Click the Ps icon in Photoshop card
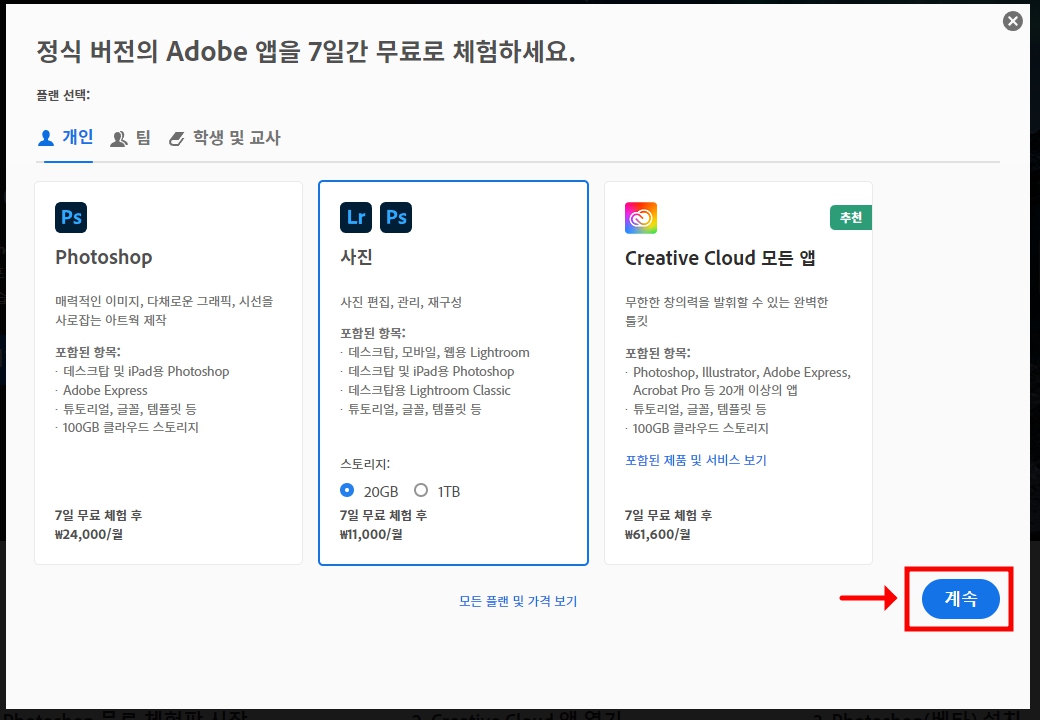Screen dimensions: 1040x720 (71, 217)
